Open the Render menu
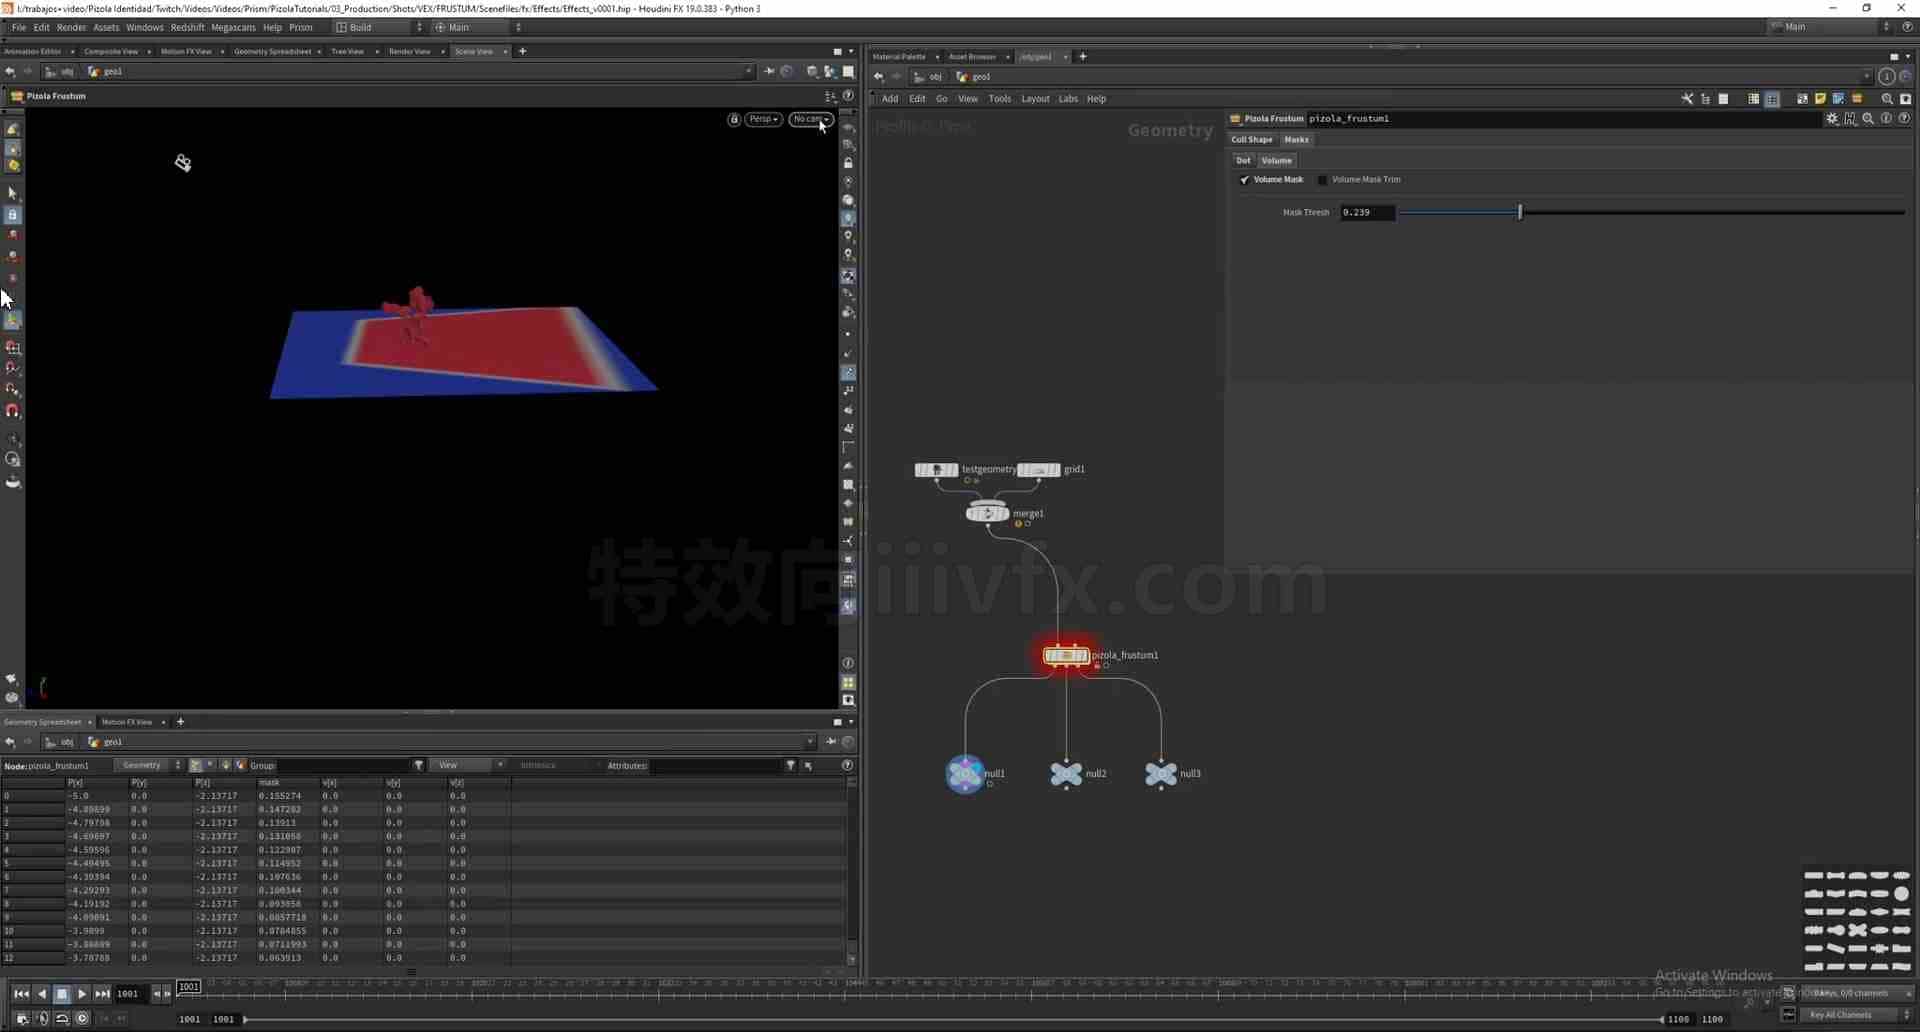 click(x=71, y=27)
